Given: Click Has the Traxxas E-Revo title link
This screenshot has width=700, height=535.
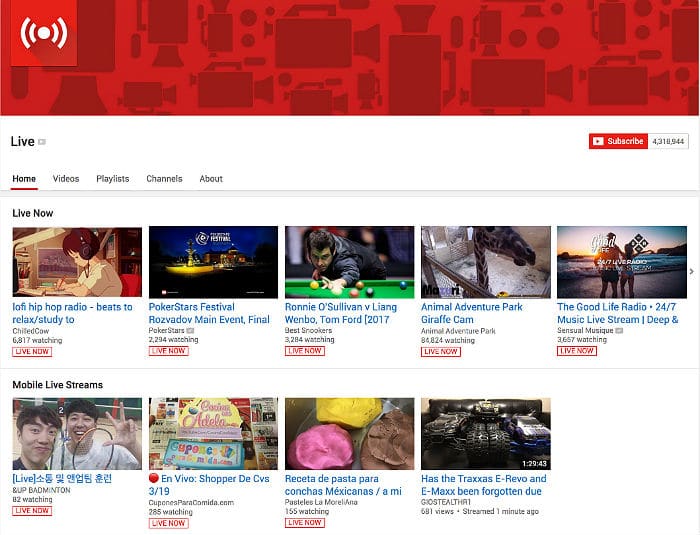Looking at the screenshot, I should tap(483, 485).
